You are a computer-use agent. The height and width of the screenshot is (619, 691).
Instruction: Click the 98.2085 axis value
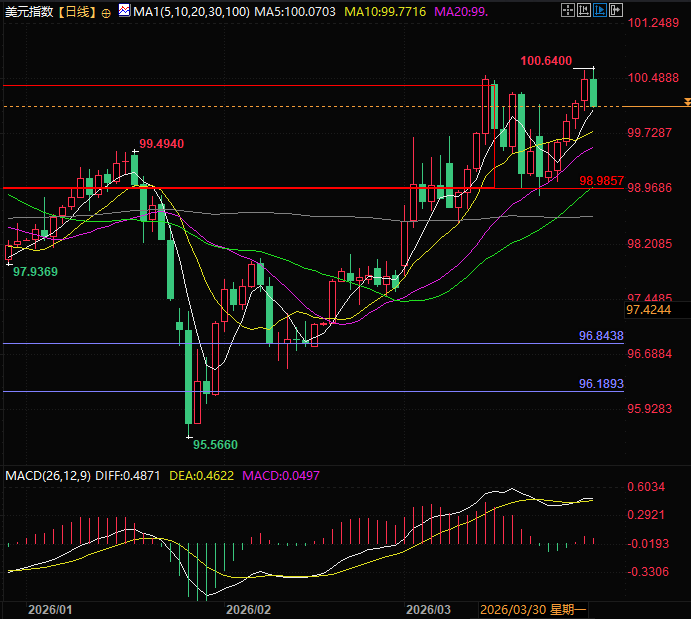click(x=650, y=244)
